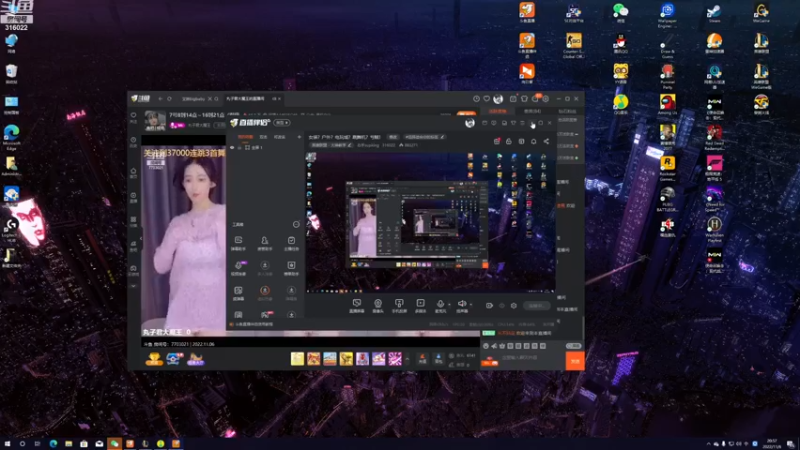Open the 摄像头 camera source in 直播伴侣
This screenshot has height=450, width=800.
click(x=378, y=306)
